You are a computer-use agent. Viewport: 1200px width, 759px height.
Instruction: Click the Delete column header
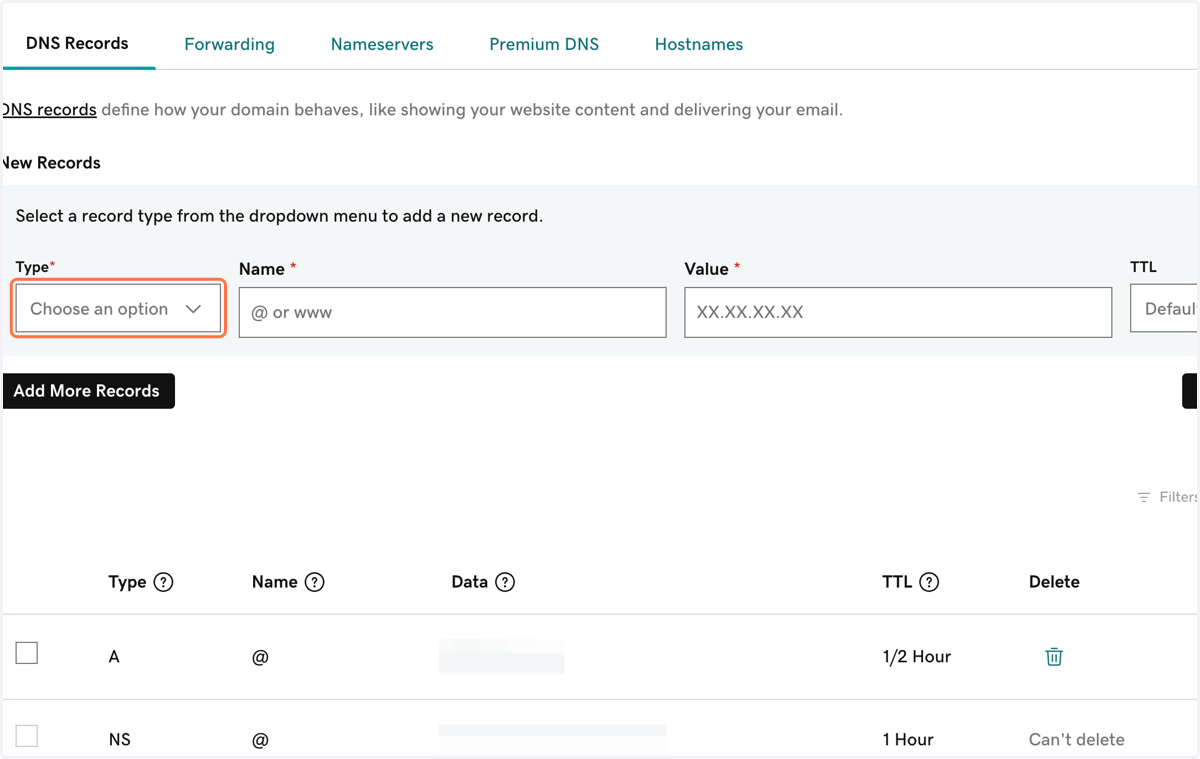click(x=1054, y=582)
